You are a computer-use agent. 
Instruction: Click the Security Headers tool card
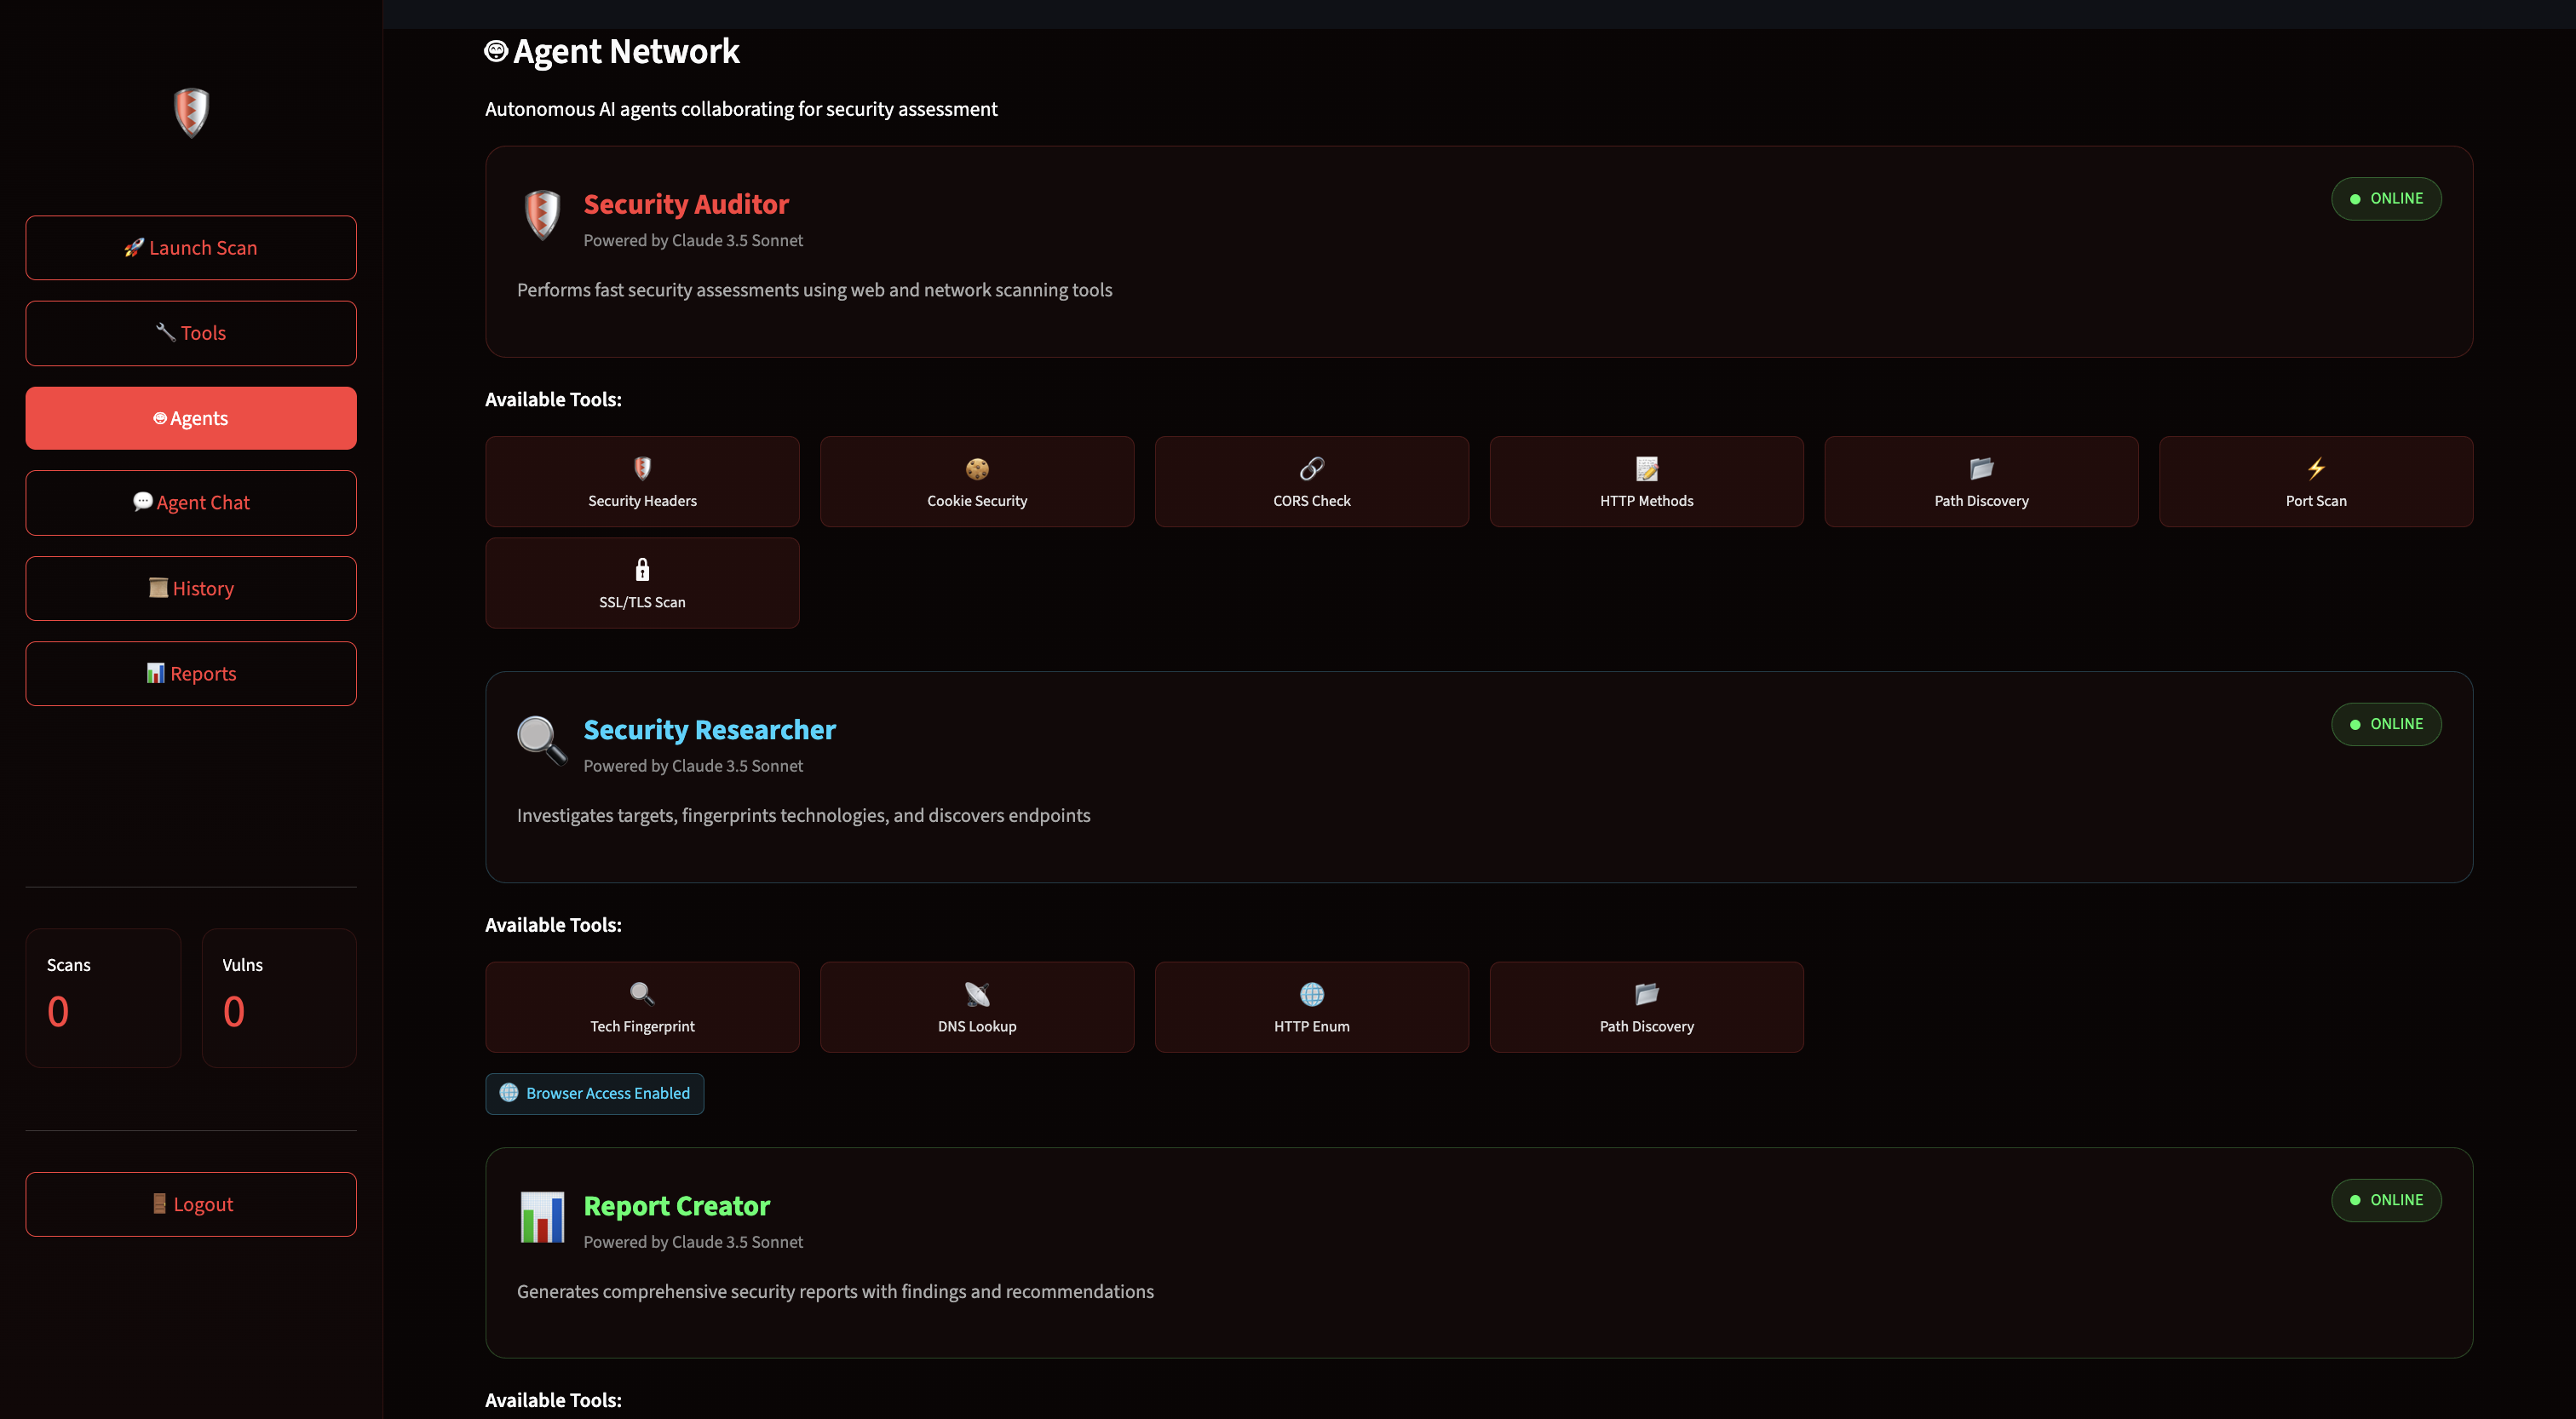(642, 481)
